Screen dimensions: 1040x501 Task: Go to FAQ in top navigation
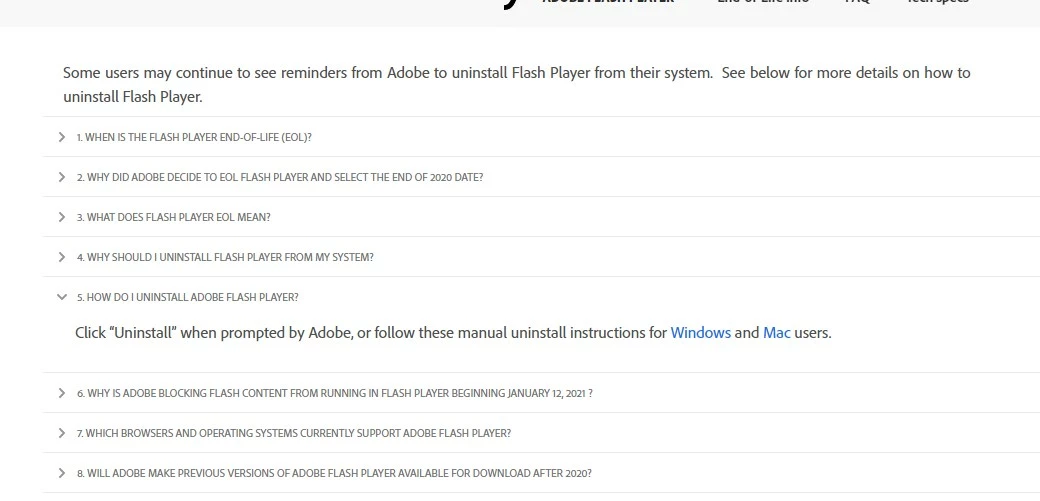857,2
